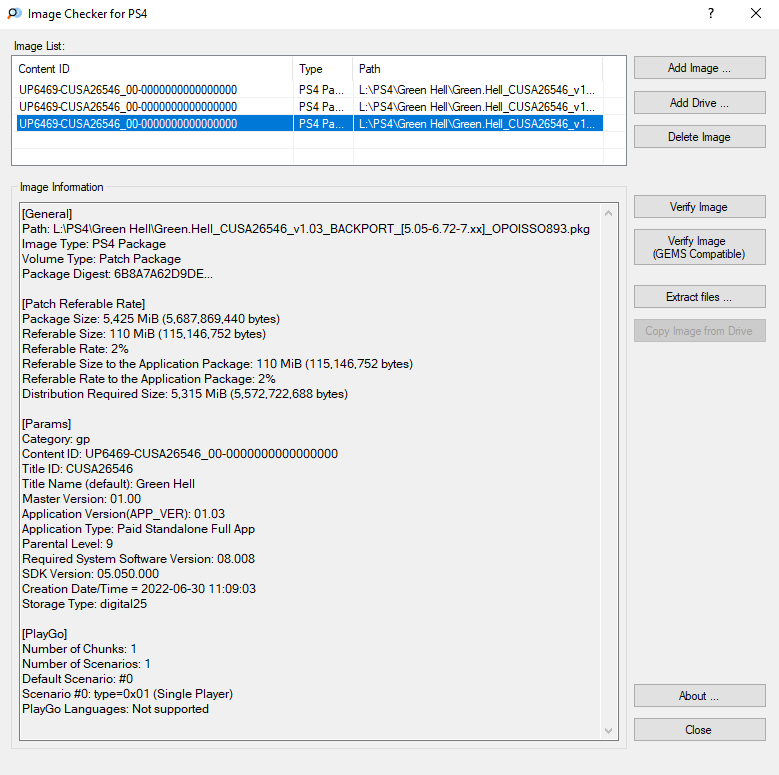Open the About dialog
This screenshot has height=775, width=779.
[x=700, y=696]
